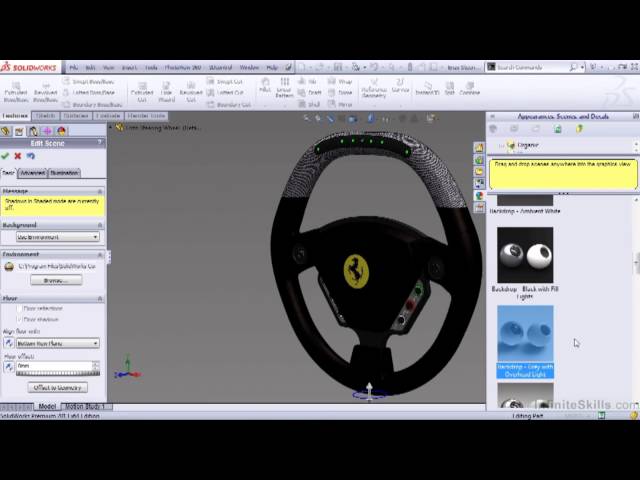Collapse the Background section

coord(100,225)
